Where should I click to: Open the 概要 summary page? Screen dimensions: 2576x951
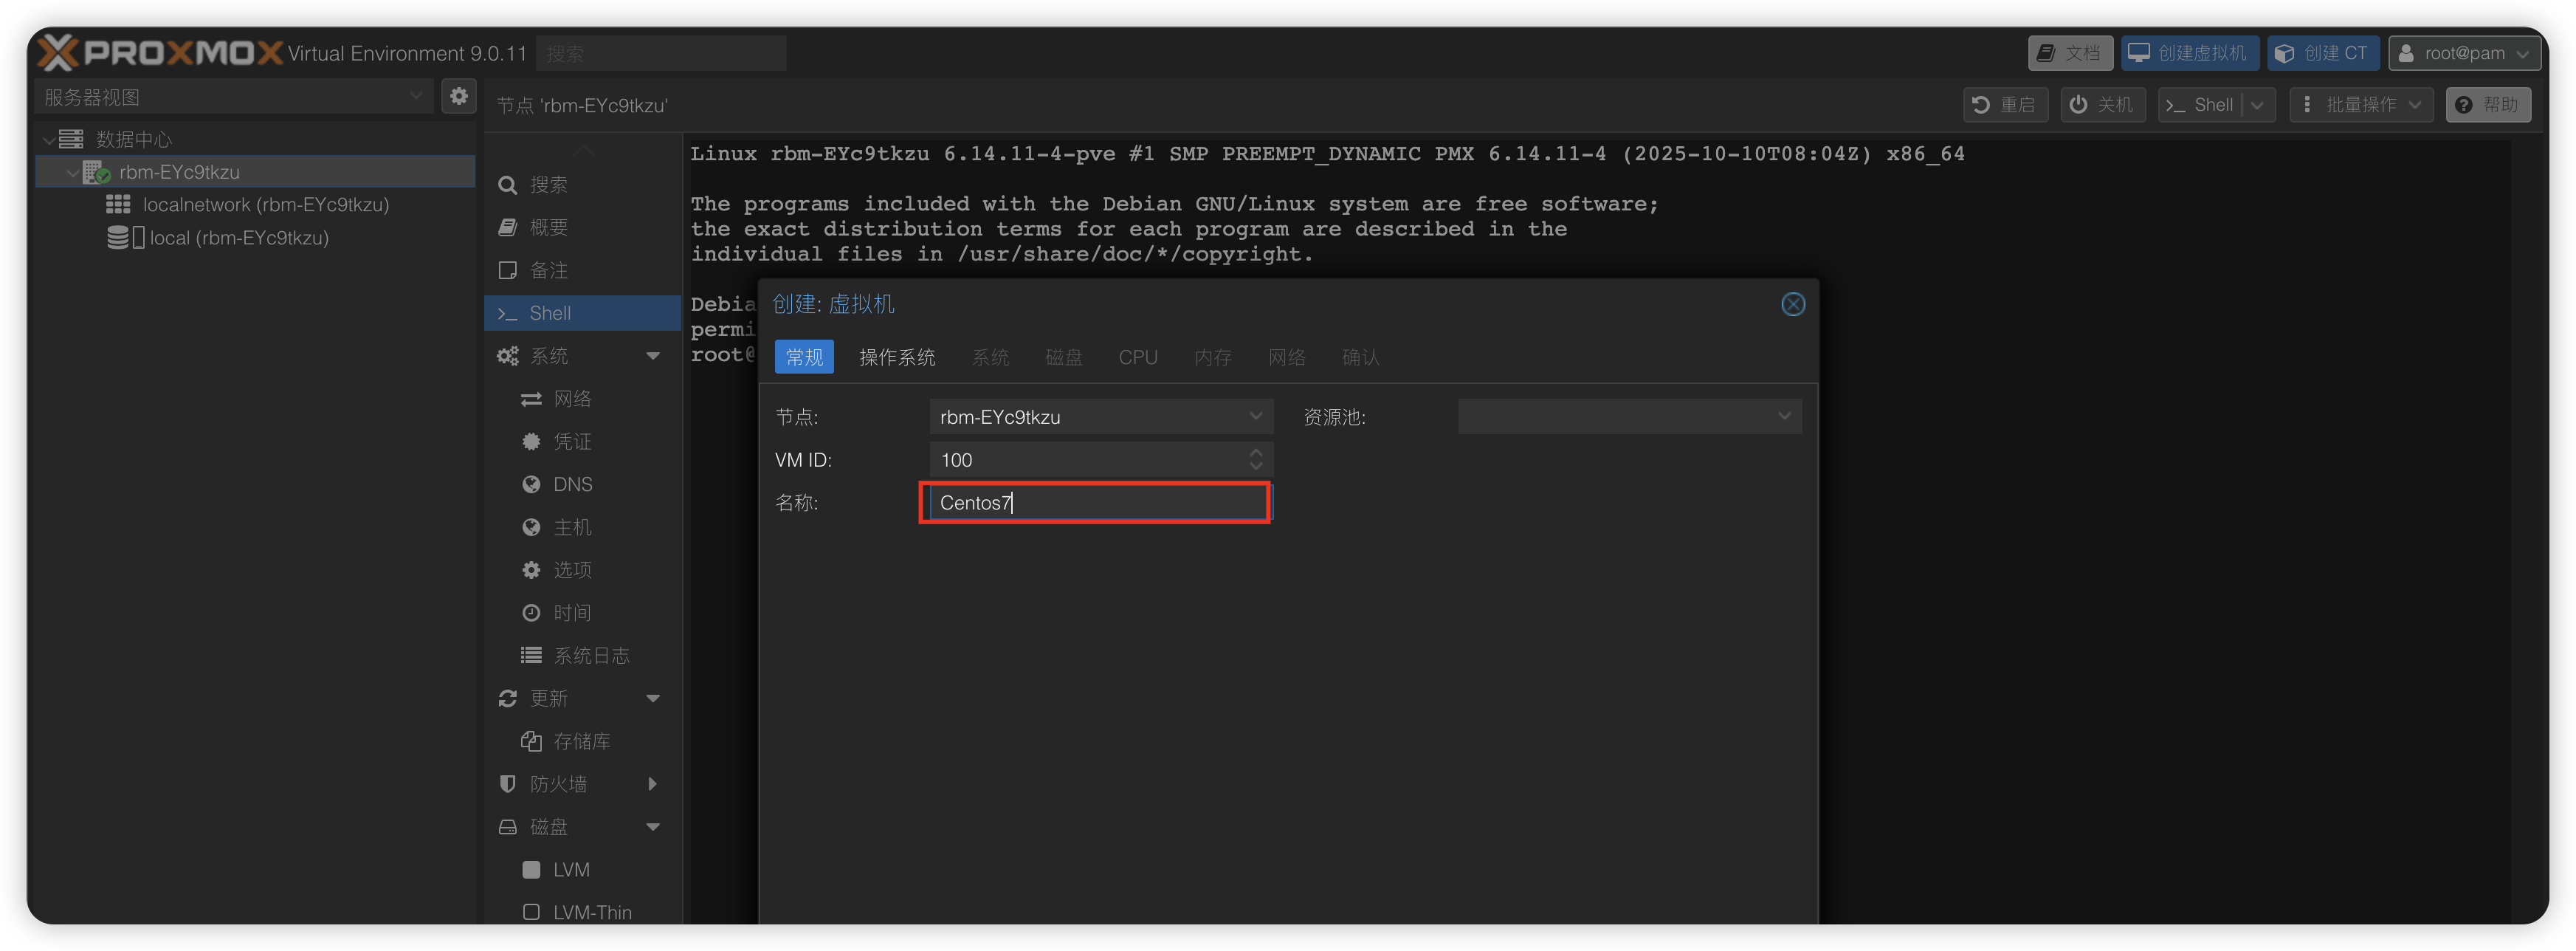click(x=548, y=228)
